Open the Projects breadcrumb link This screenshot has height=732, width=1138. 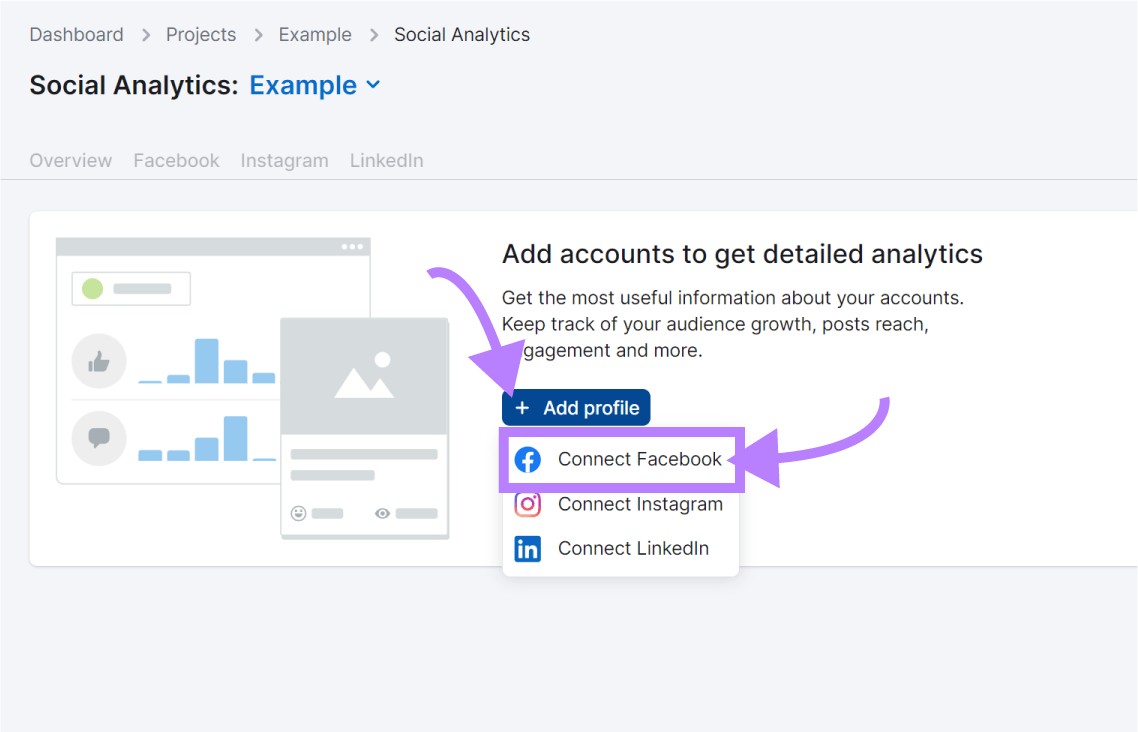[201, 34]
